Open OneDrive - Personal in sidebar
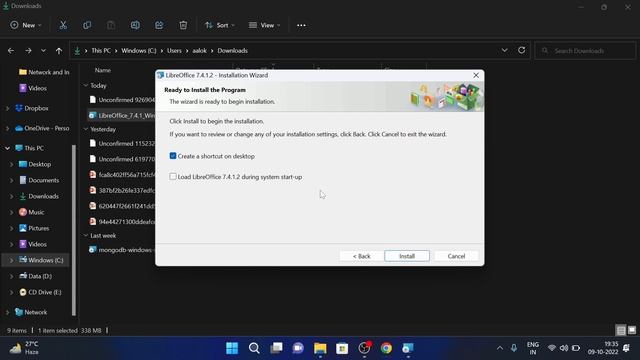Screen dimensions: 640x360 pyautogui.click(x=42, y=128)
